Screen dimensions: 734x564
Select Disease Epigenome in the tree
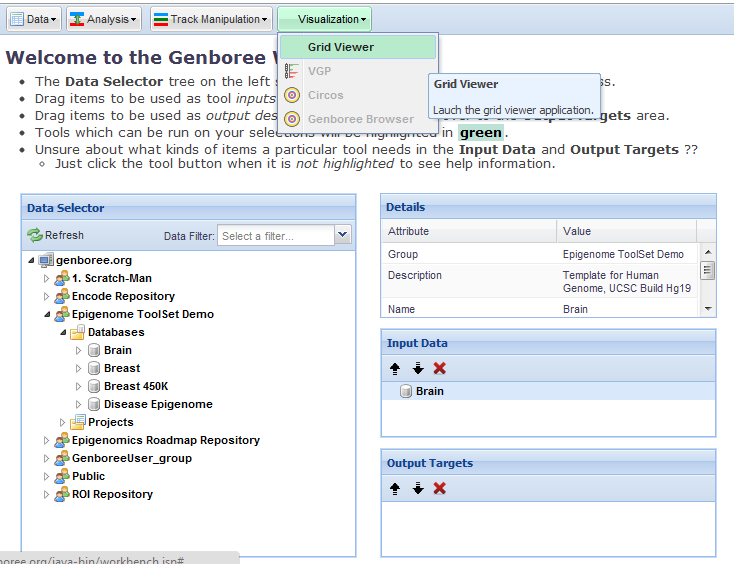tap(157, 405)
